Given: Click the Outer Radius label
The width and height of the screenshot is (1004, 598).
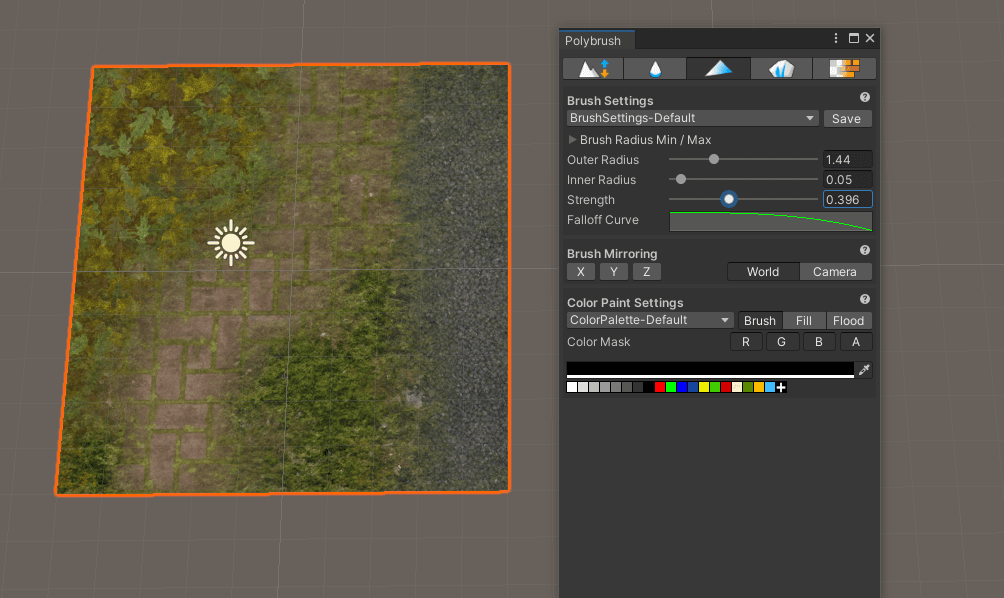Looking at the screenshot, I should [x=603, y=159].
